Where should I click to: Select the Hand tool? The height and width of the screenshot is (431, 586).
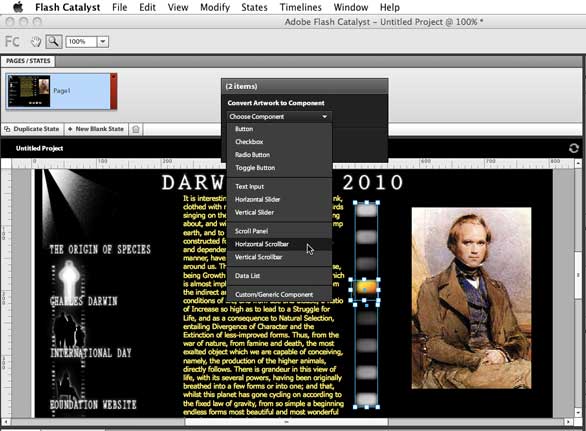pos(36,41)
